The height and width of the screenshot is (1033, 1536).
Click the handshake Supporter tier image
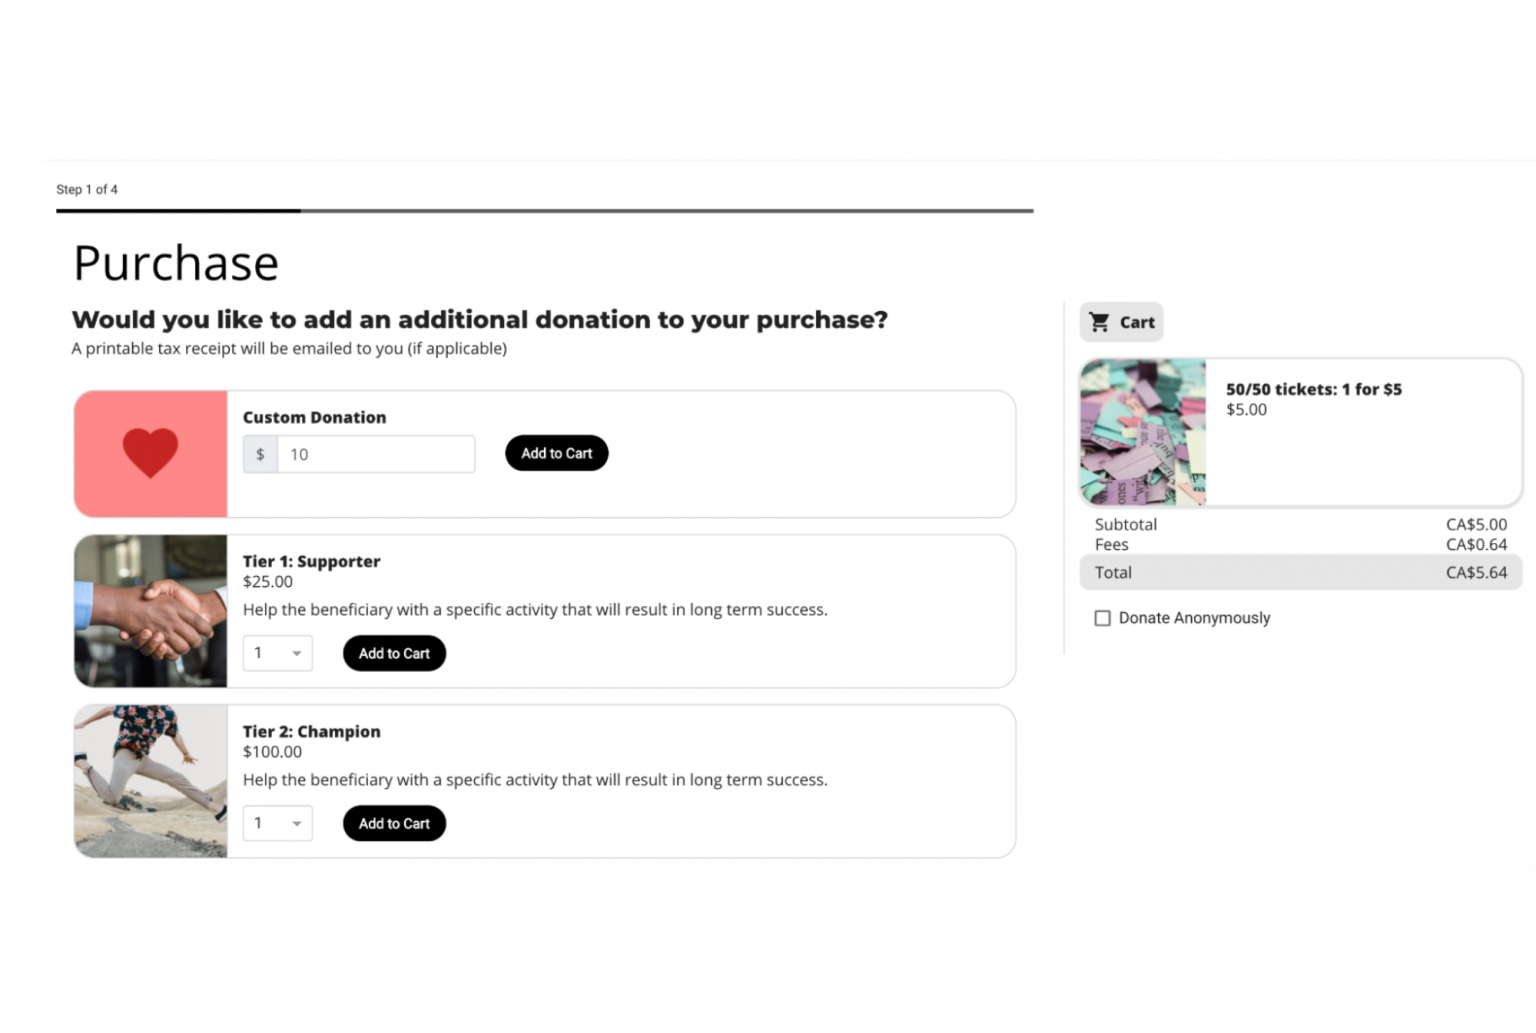point(151,611)
